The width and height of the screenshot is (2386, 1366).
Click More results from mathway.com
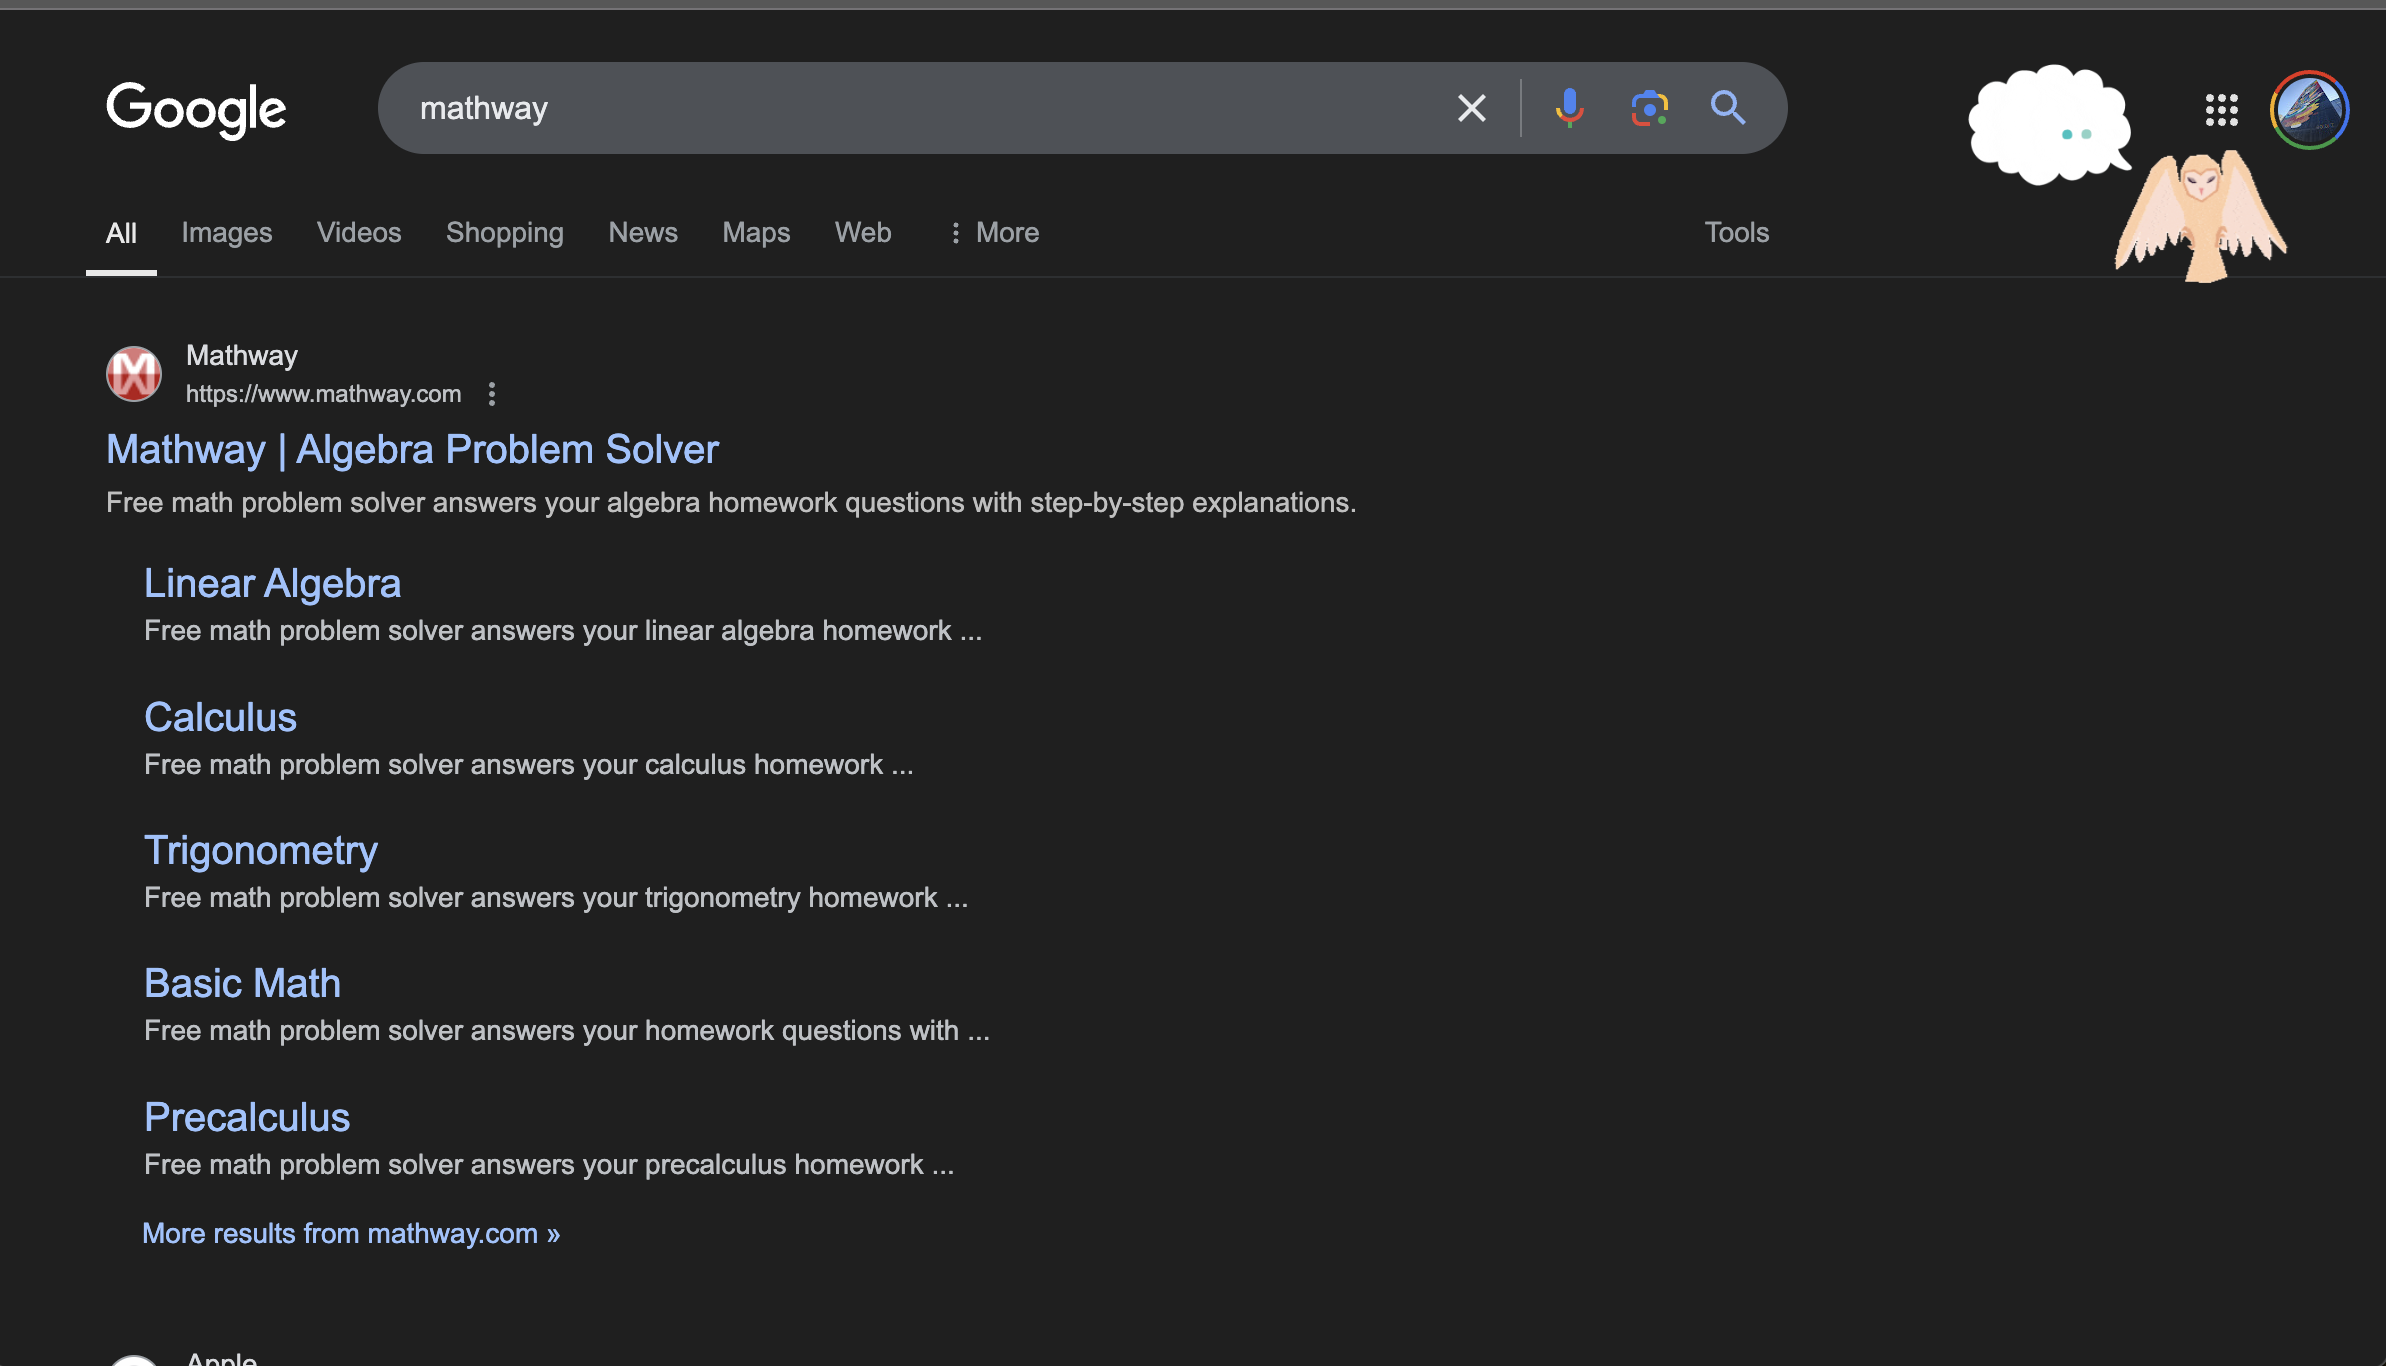[x=351, y=1234]
